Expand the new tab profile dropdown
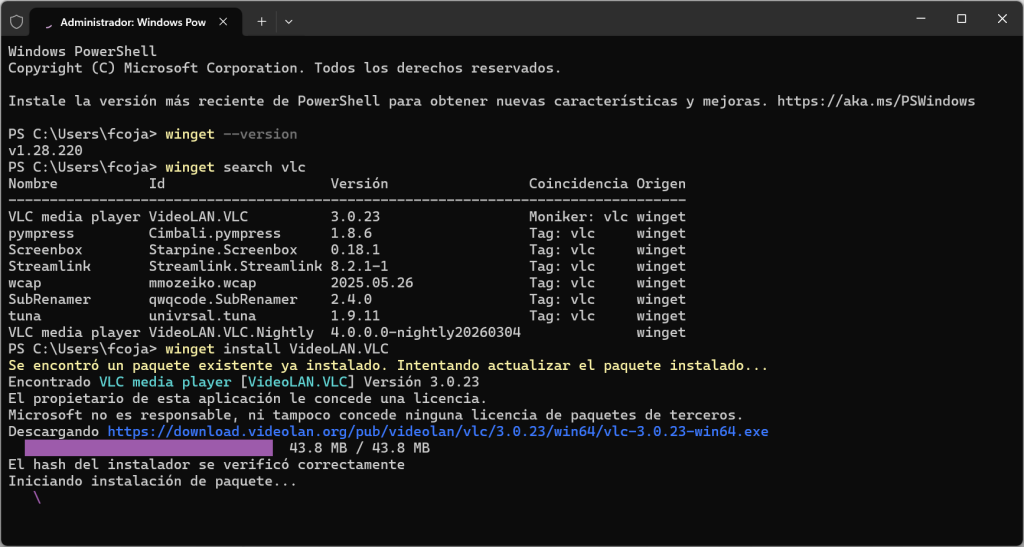The image size is (1024, 547). pos(289,20)
